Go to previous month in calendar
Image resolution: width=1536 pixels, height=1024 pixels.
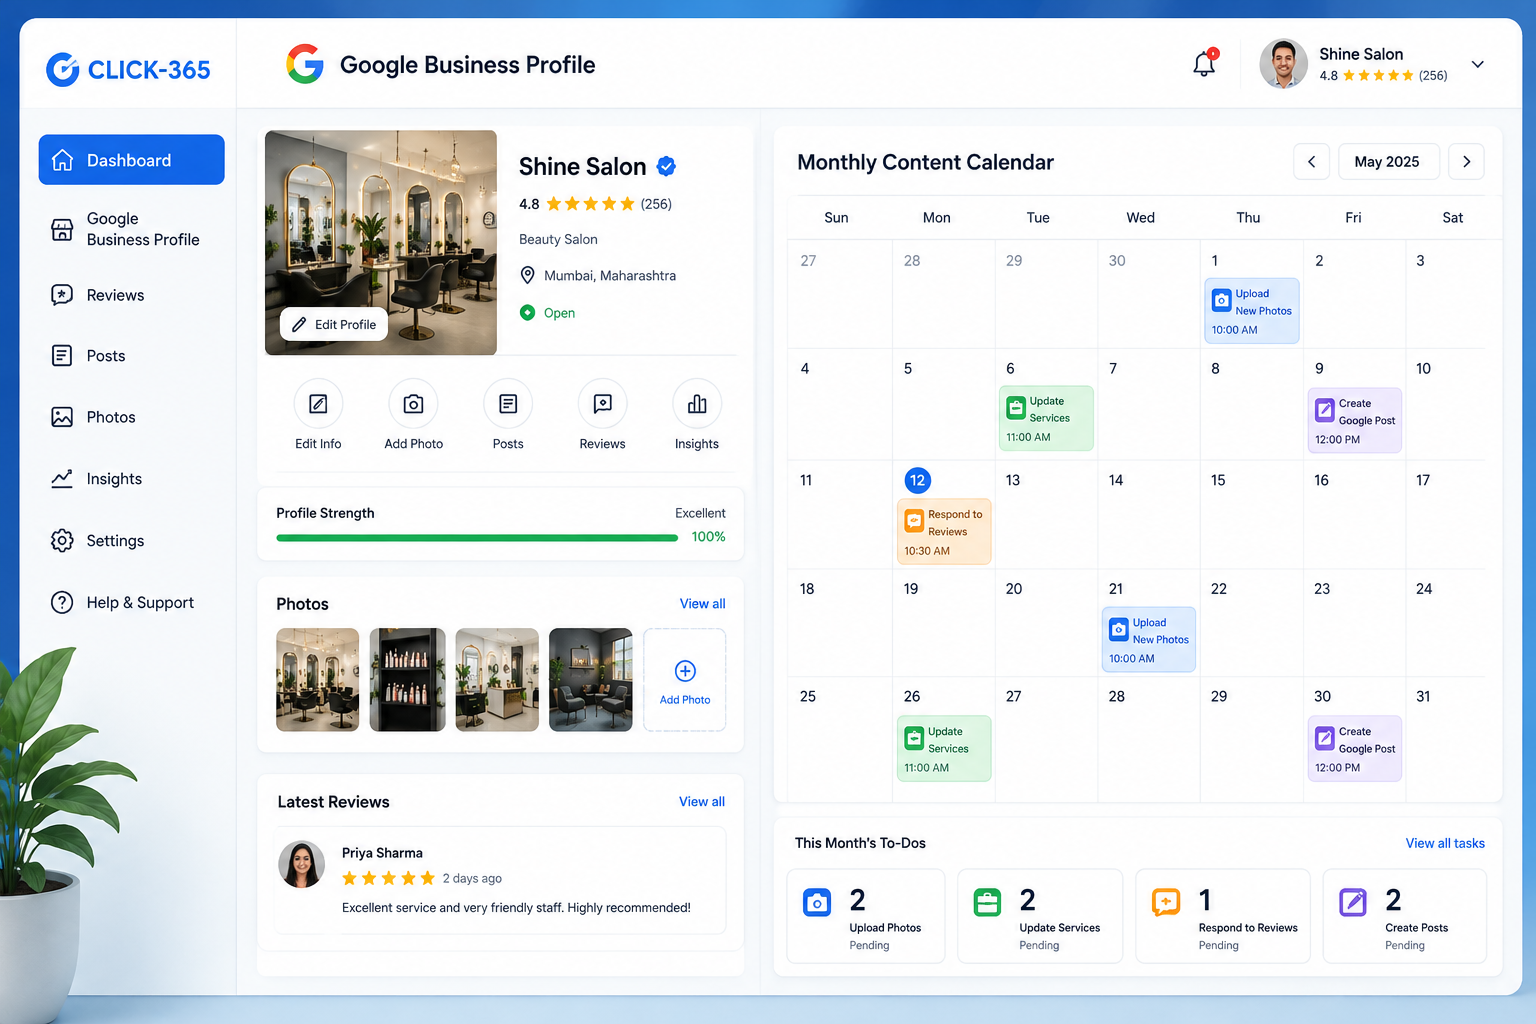[x=1312, y=161]
